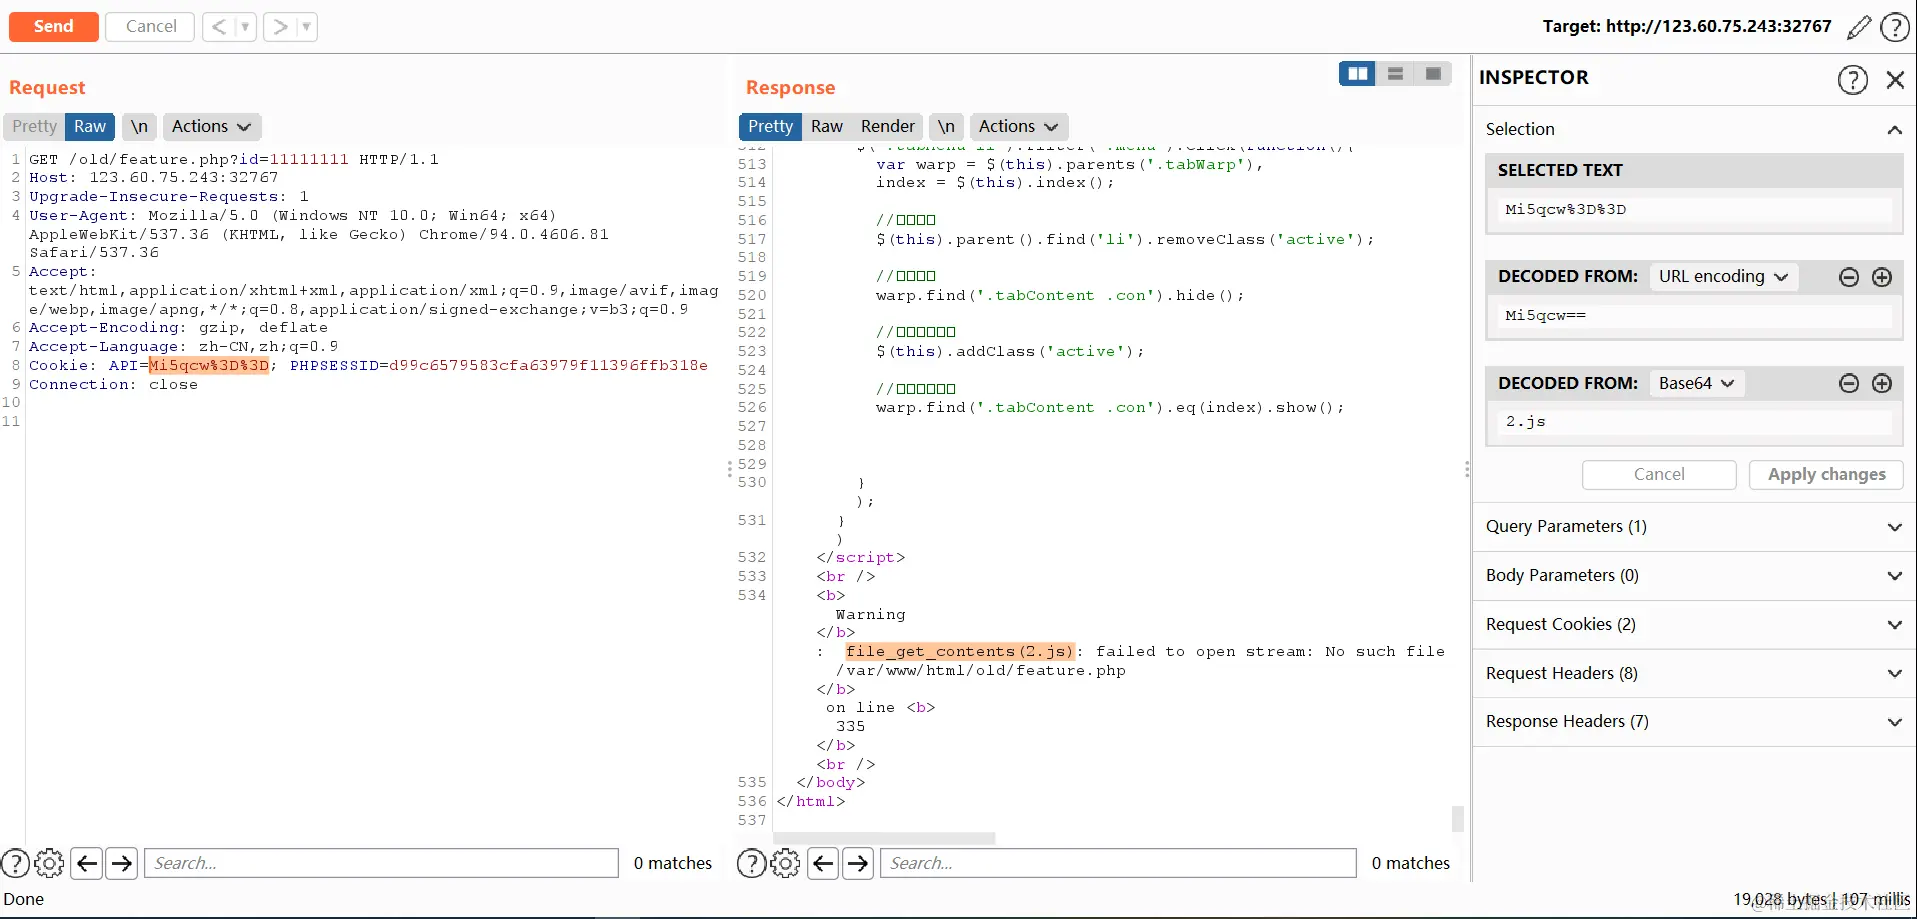Open request Actions dropdown menu

pyautogui.click(x=211, y=127)
